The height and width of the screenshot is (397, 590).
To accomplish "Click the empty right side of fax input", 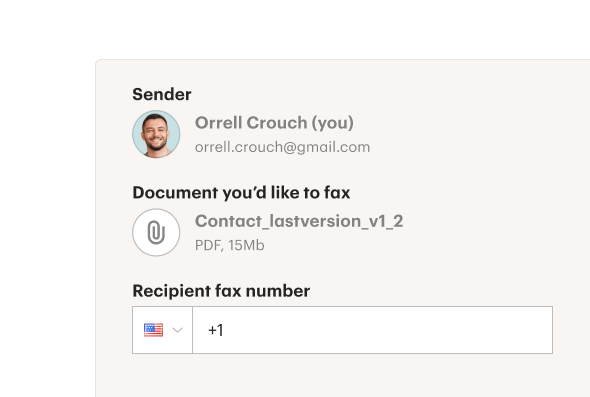I will [x=452, y=330].
